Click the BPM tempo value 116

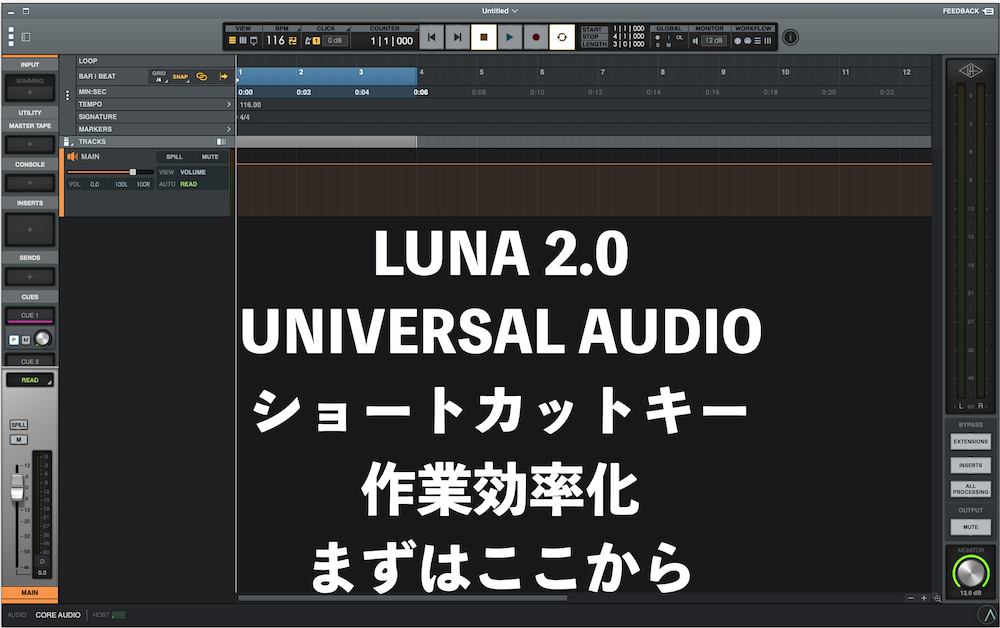(x=274, y=40)
